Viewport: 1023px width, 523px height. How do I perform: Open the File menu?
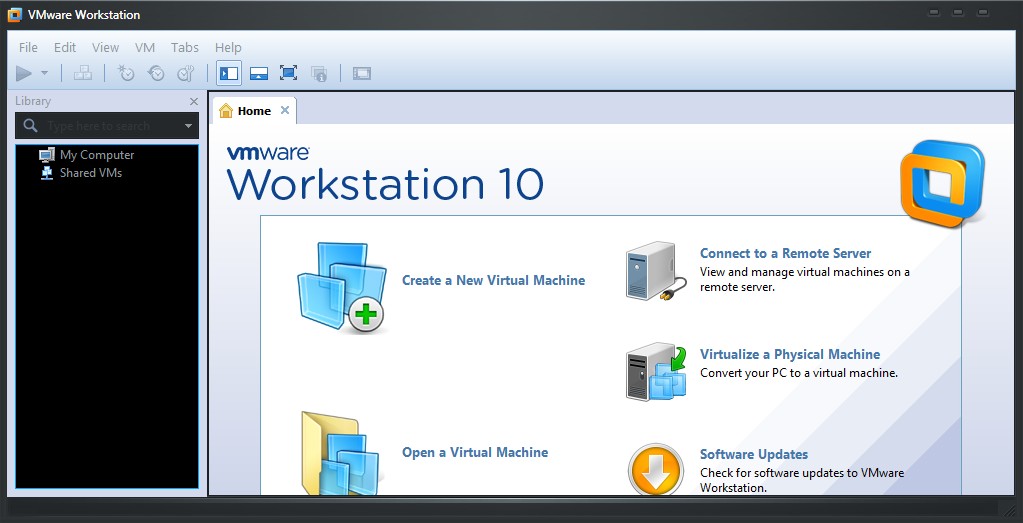[x=28, y=48]
